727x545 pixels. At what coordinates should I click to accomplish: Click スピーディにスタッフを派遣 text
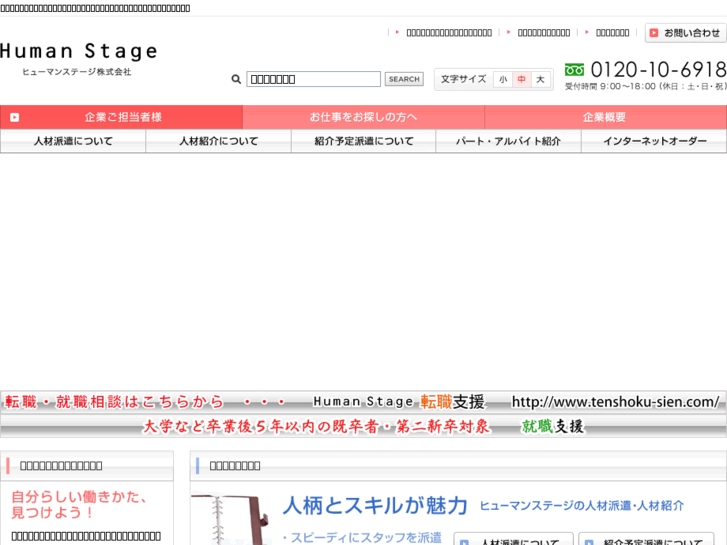coord(362,538)
